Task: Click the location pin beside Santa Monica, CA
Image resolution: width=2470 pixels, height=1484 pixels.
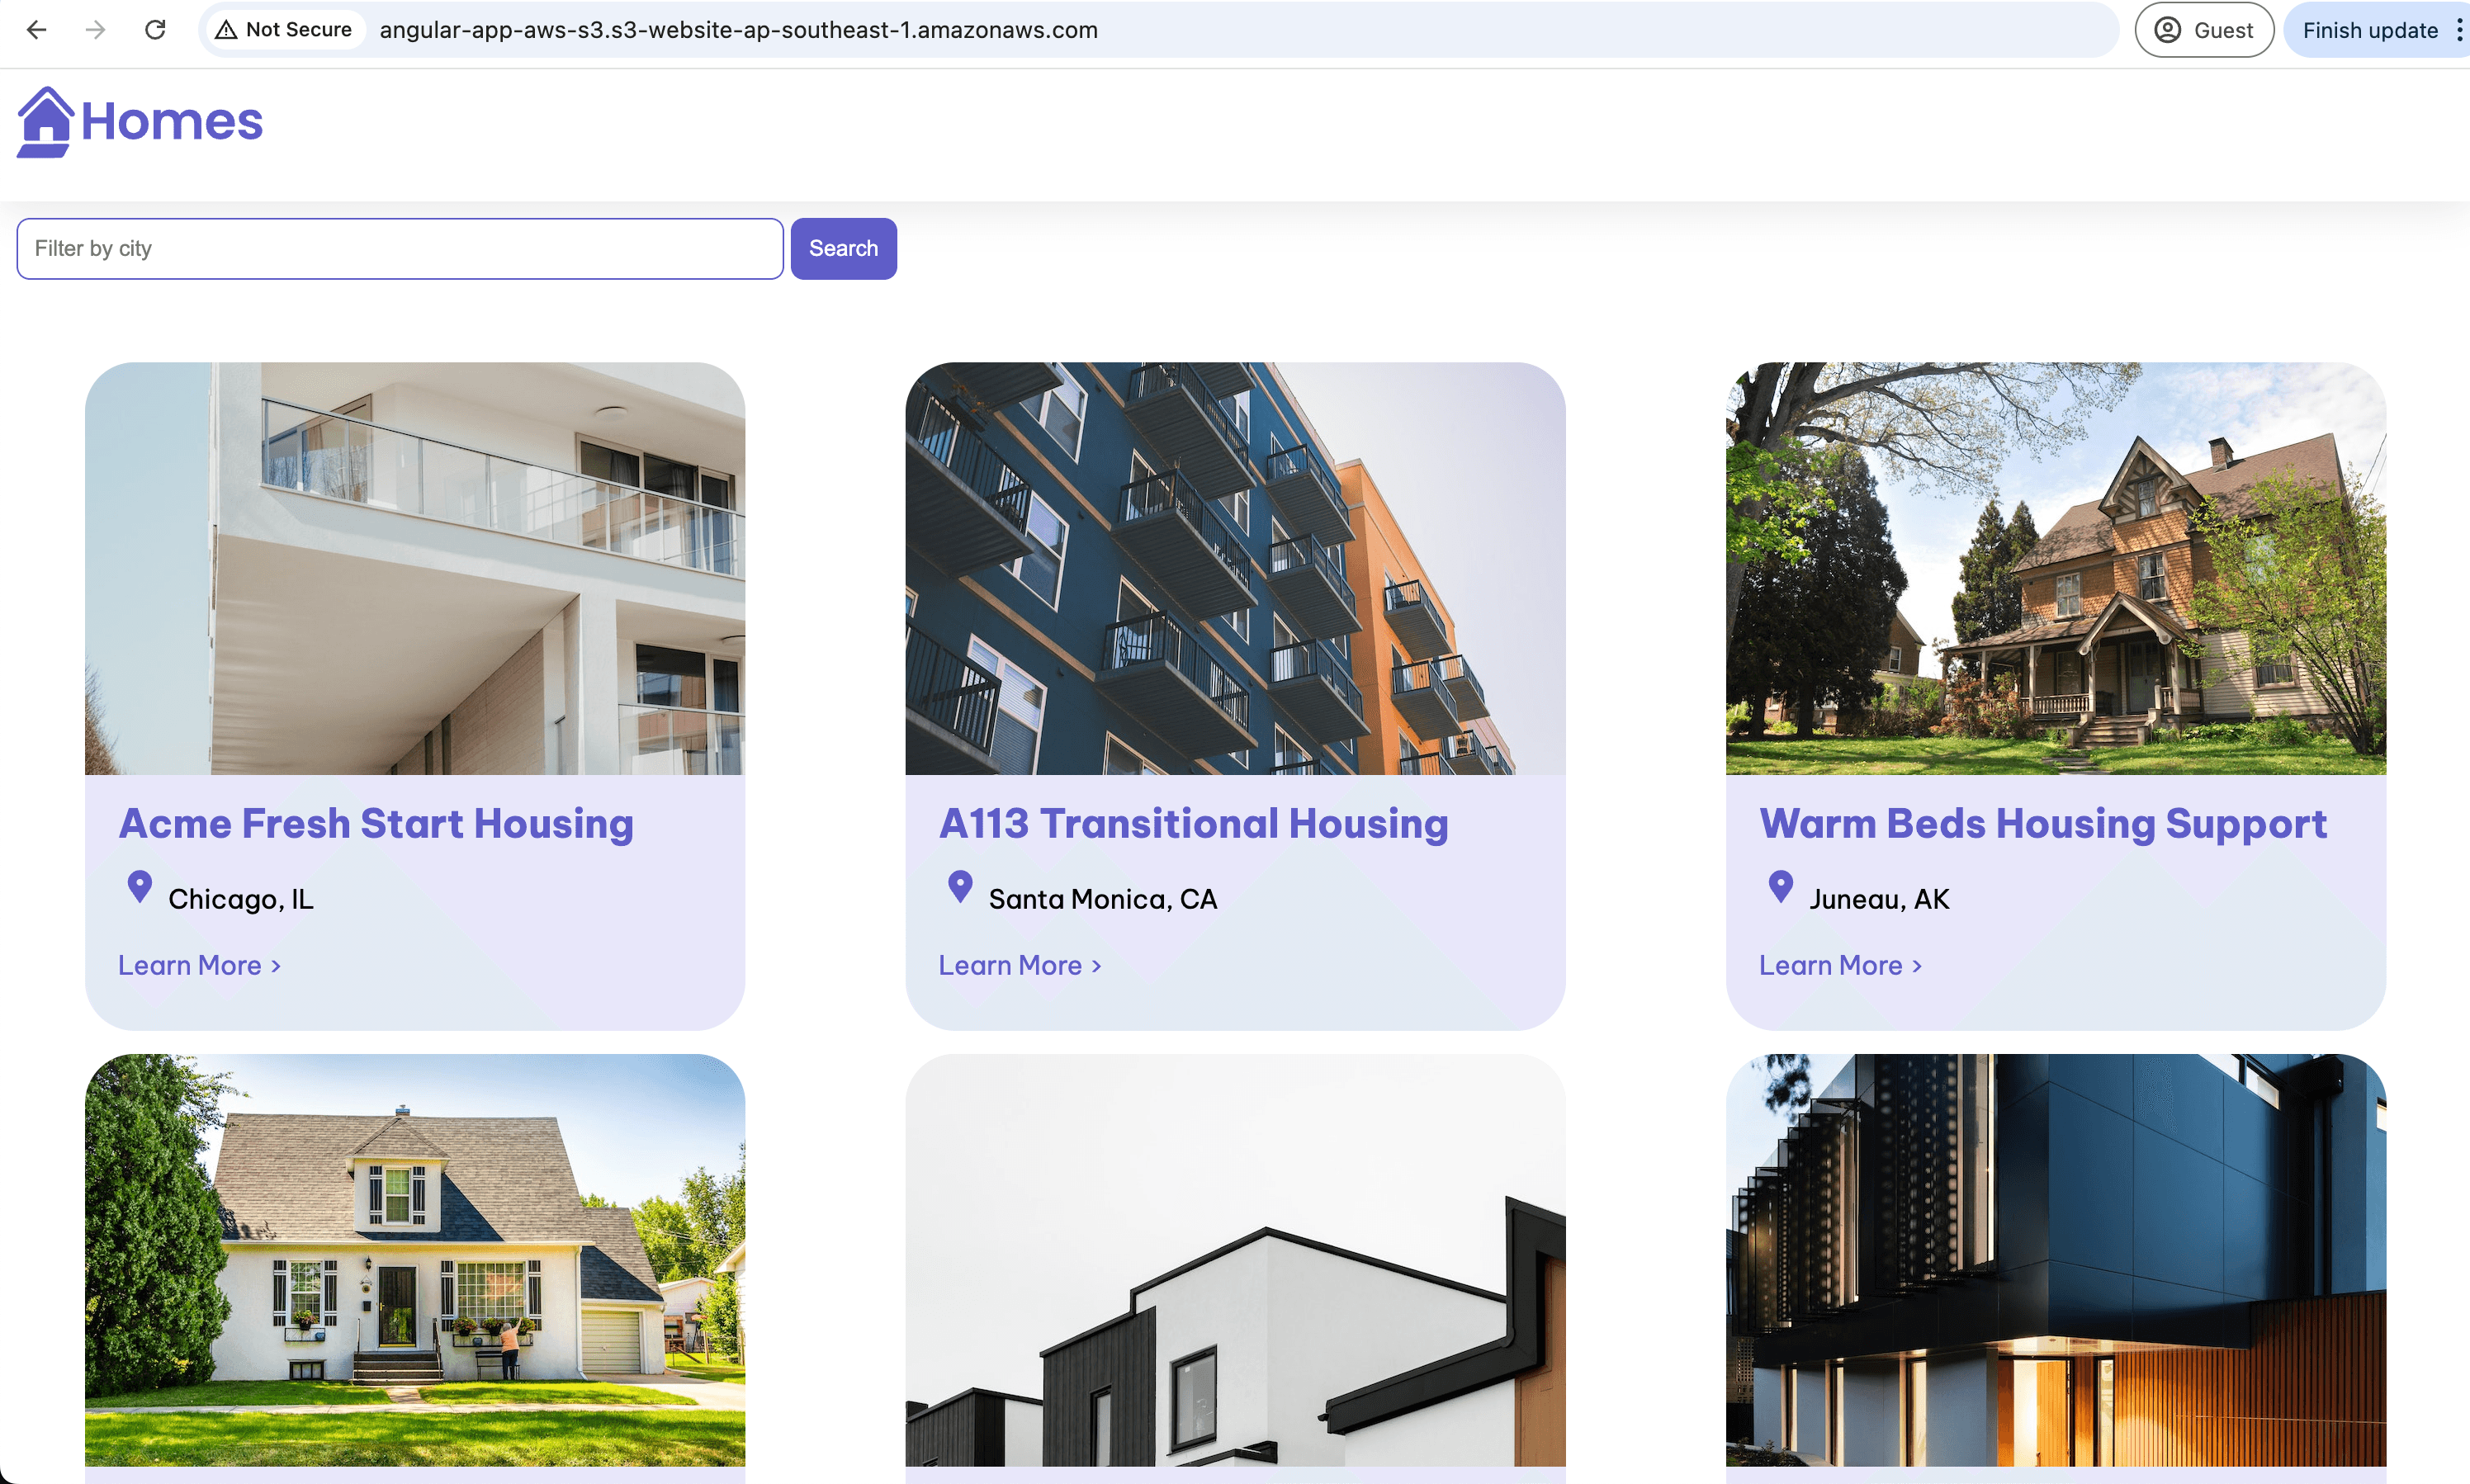Action: point(960,886)
